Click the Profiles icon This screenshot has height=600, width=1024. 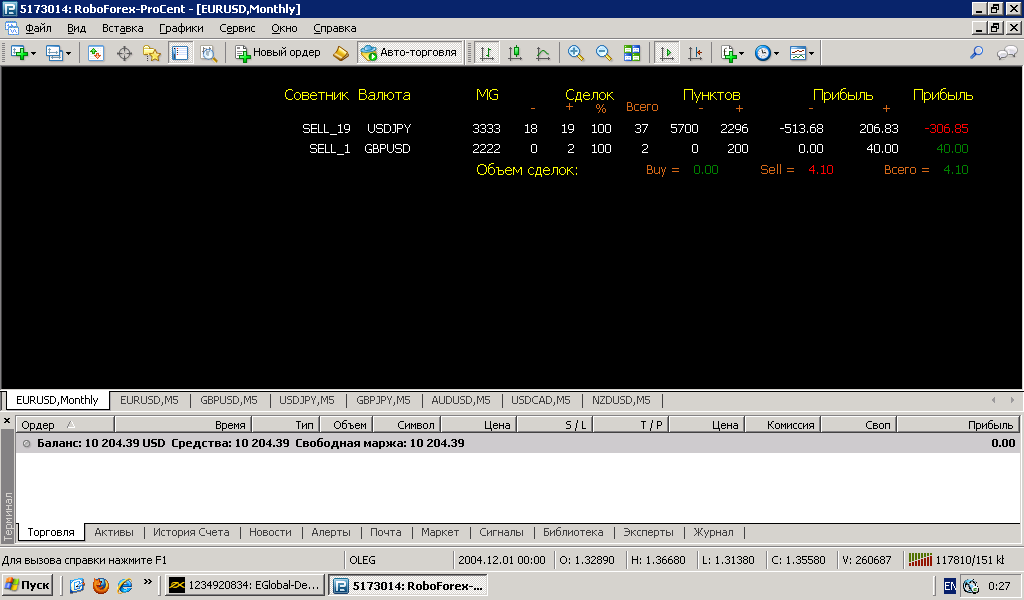54,53
